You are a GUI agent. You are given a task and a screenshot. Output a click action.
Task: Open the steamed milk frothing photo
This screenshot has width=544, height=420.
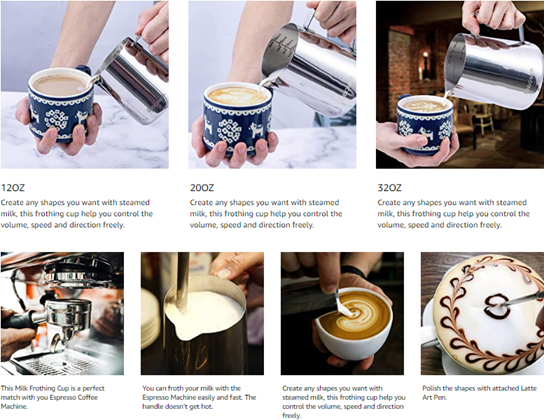click(202, 313)
